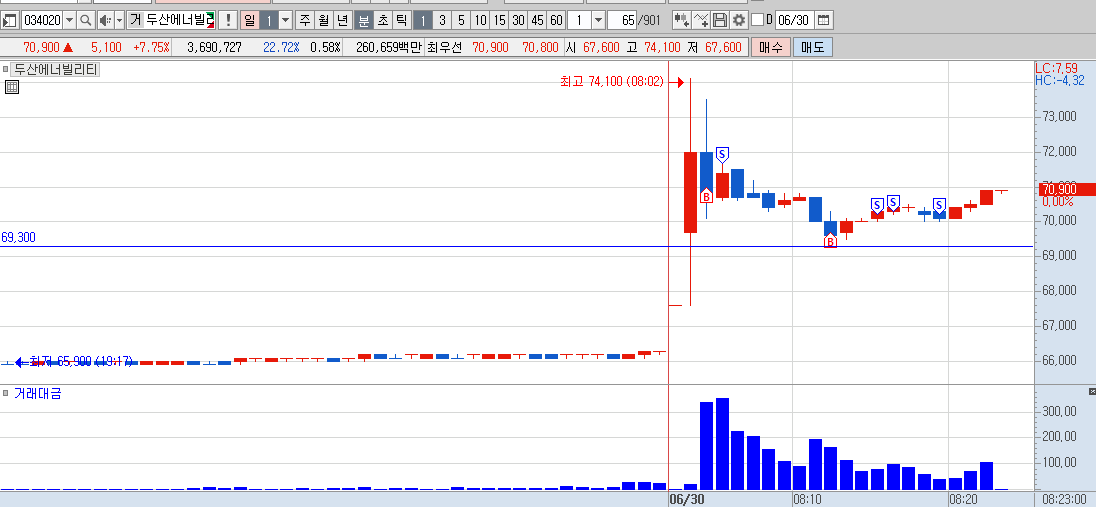Click the stock name 두산에너빌리 field
Viewport: 1096px width, 507px height.
180,20
